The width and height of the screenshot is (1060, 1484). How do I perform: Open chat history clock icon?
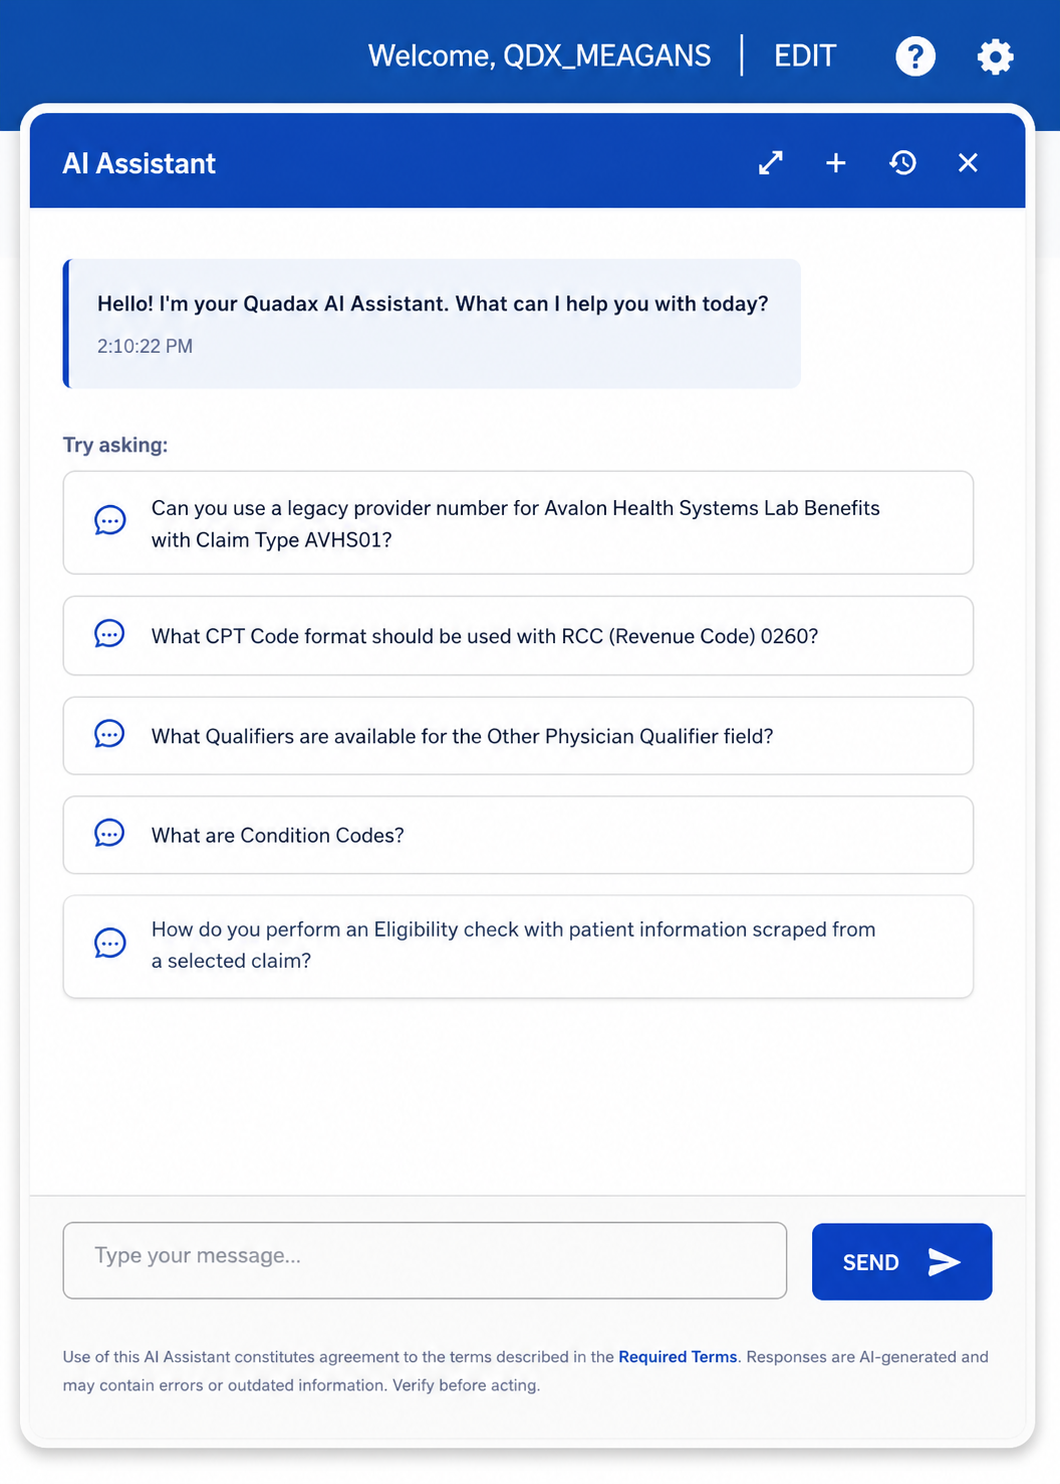(x=903, y=163)
